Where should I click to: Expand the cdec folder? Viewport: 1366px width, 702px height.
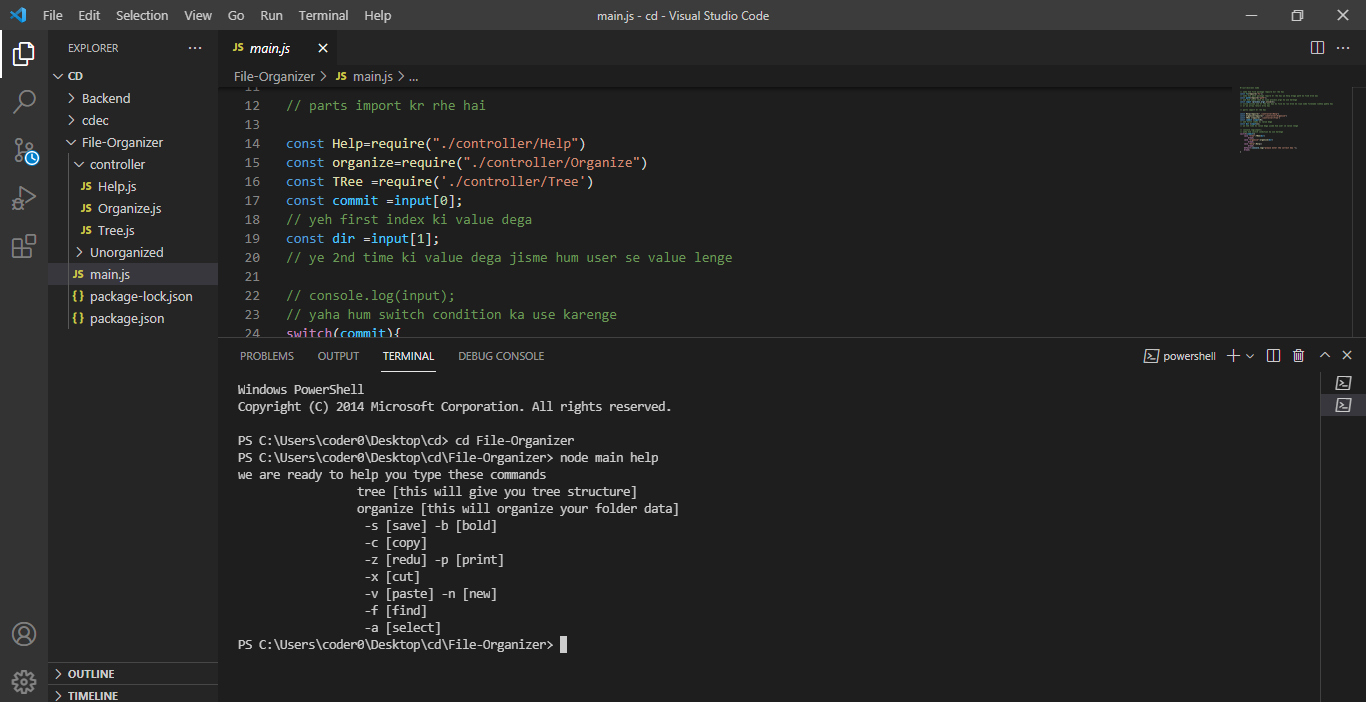point(133,120)
